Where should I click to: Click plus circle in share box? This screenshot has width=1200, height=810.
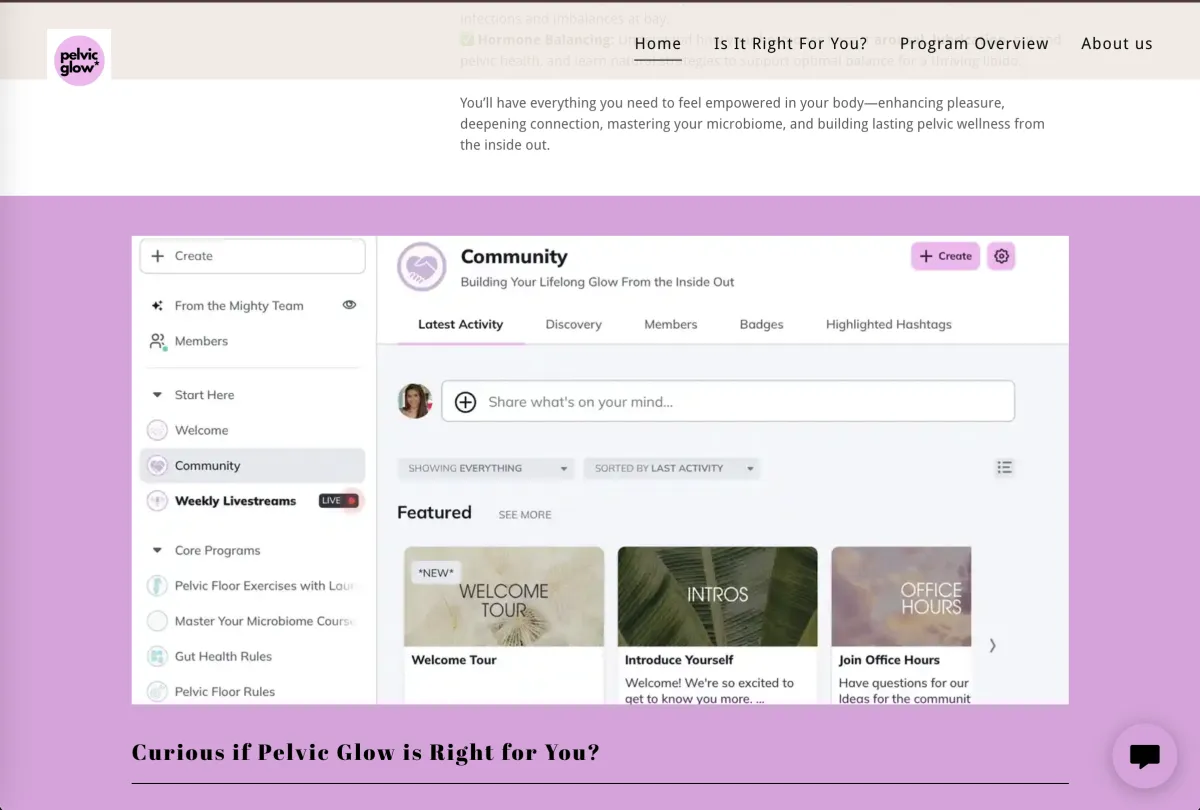465,402
